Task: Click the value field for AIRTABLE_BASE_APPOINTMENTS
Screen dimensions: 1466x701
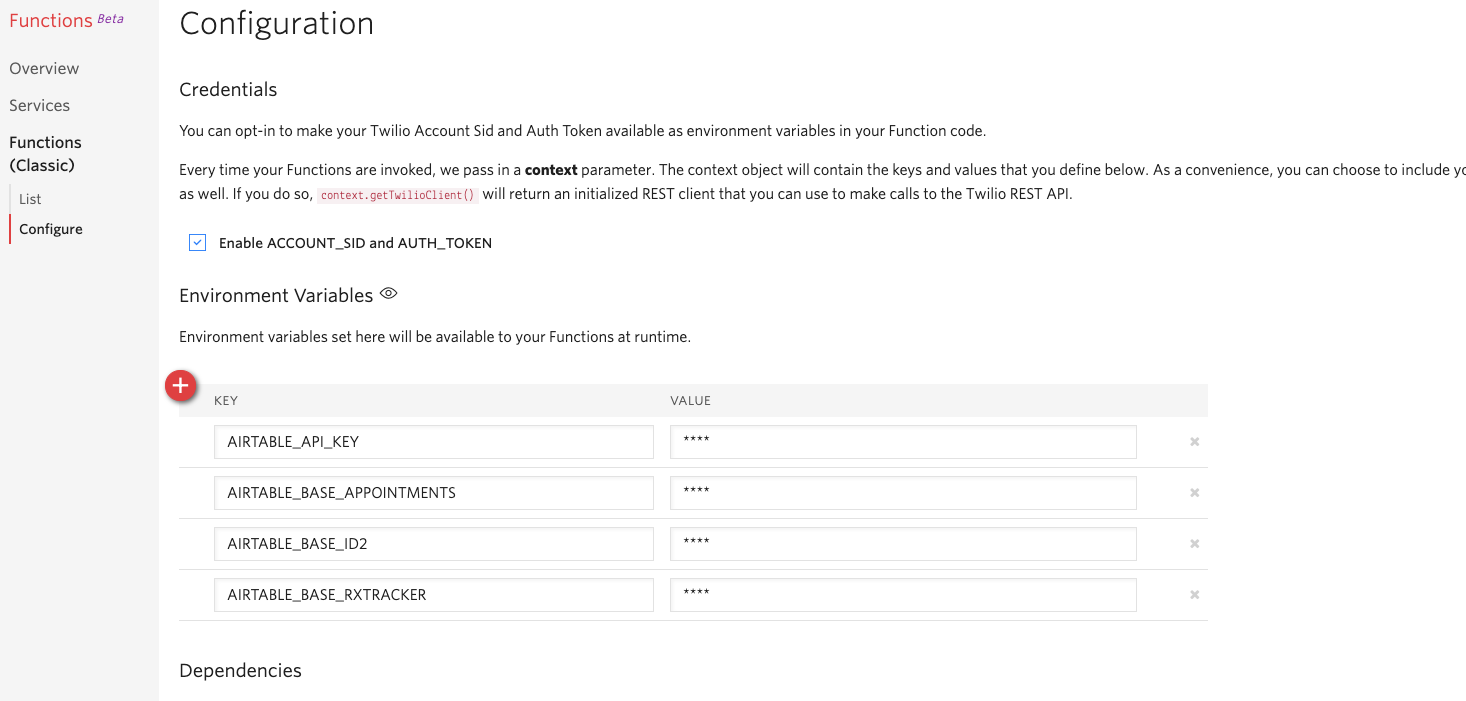Action: tap(903, 493)
